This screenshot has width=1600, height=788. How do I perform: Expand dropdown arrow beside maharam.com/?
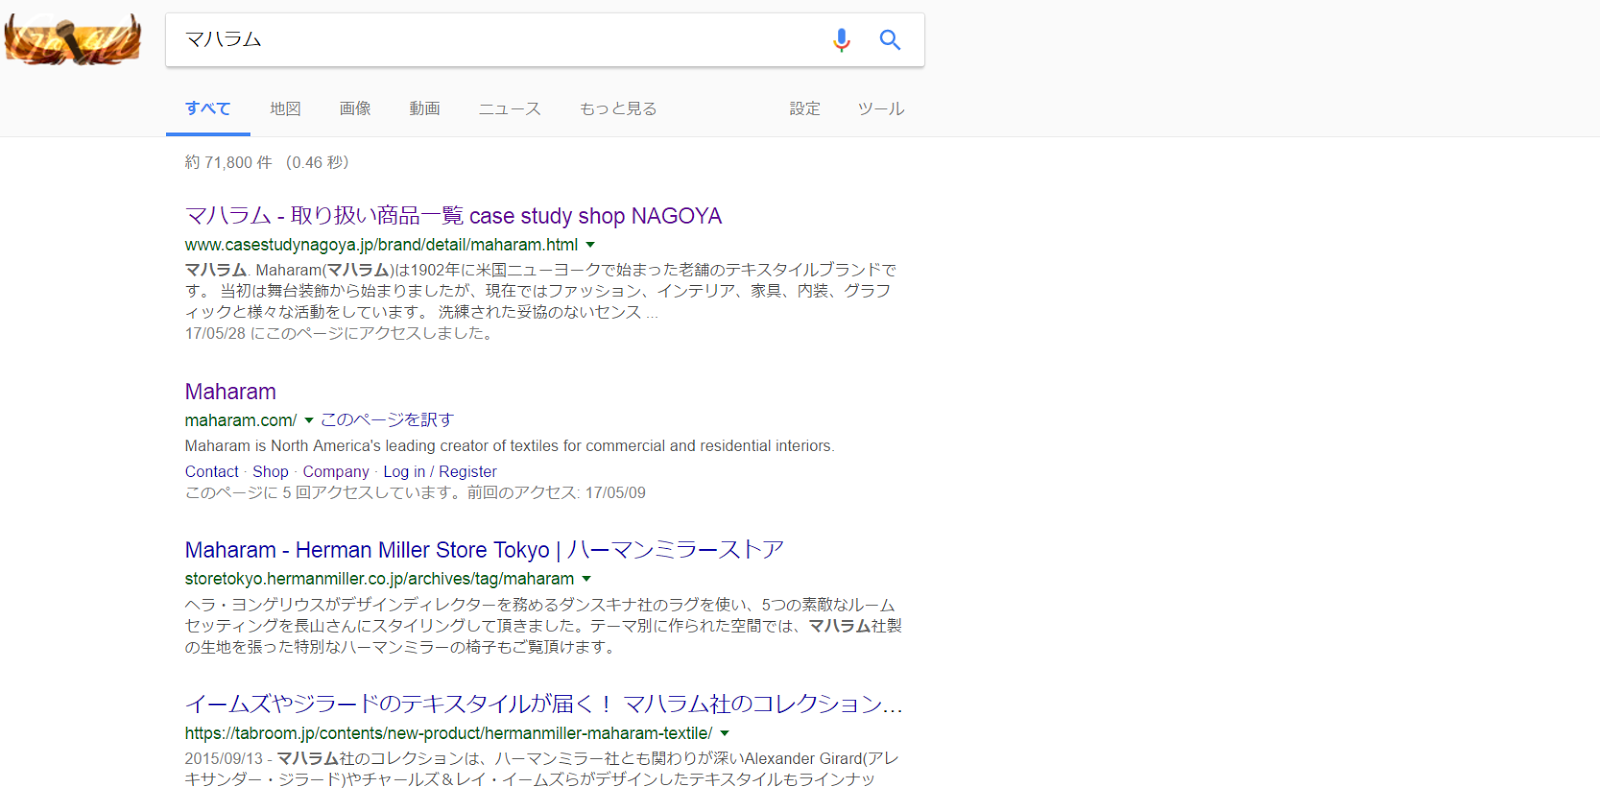tap(309, 421)
